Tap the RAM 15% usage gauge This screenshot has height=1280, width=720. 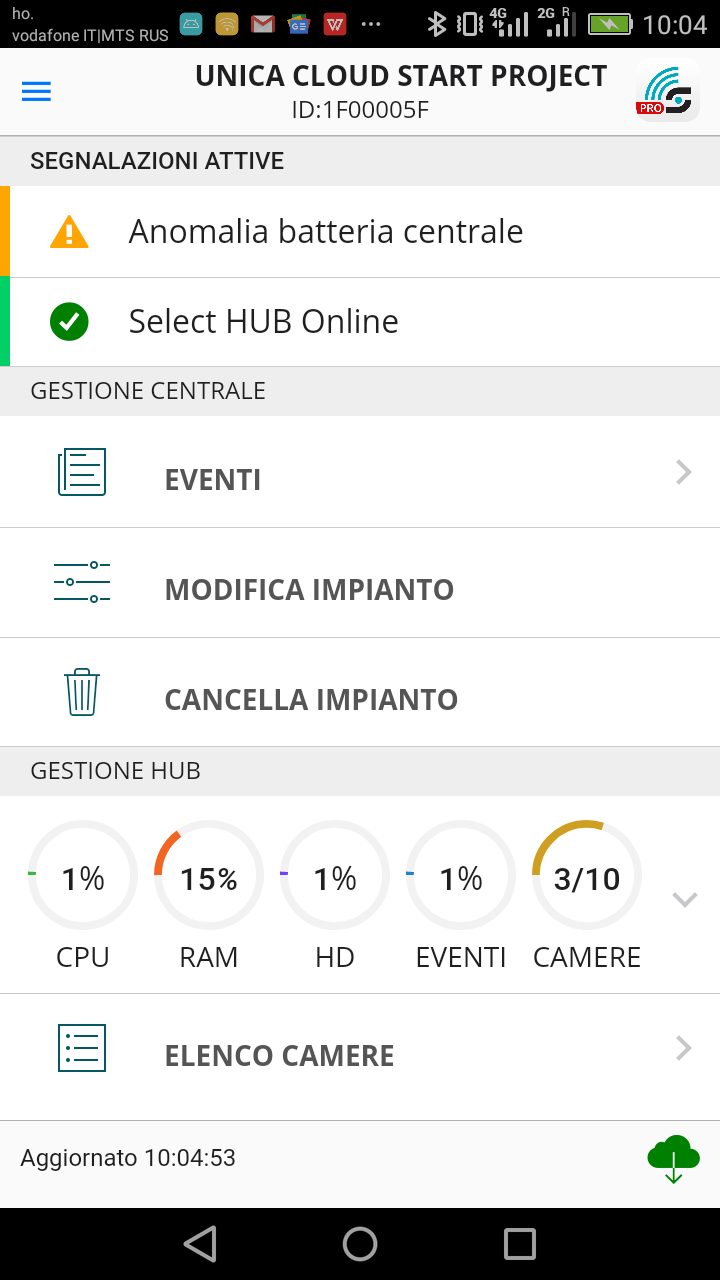[209, 877]
